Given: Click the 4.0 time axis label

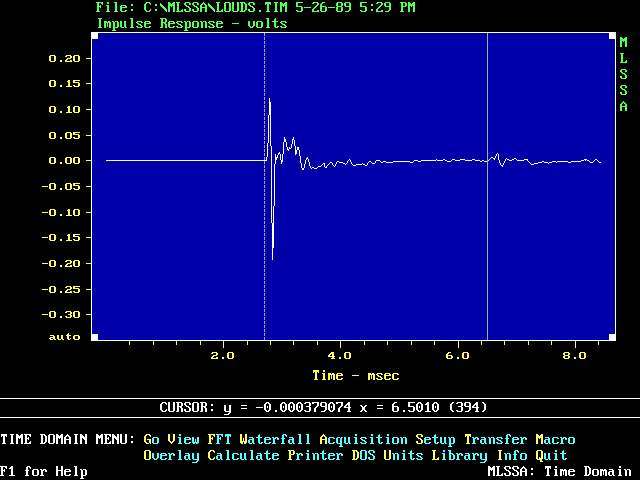Looking at the screenshot, I should click(340, 356).
